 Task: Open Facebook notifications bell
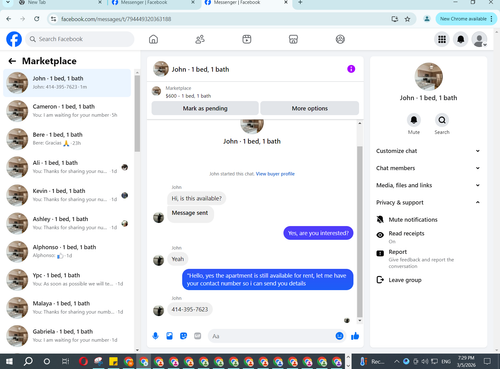[x=461, y=39]
